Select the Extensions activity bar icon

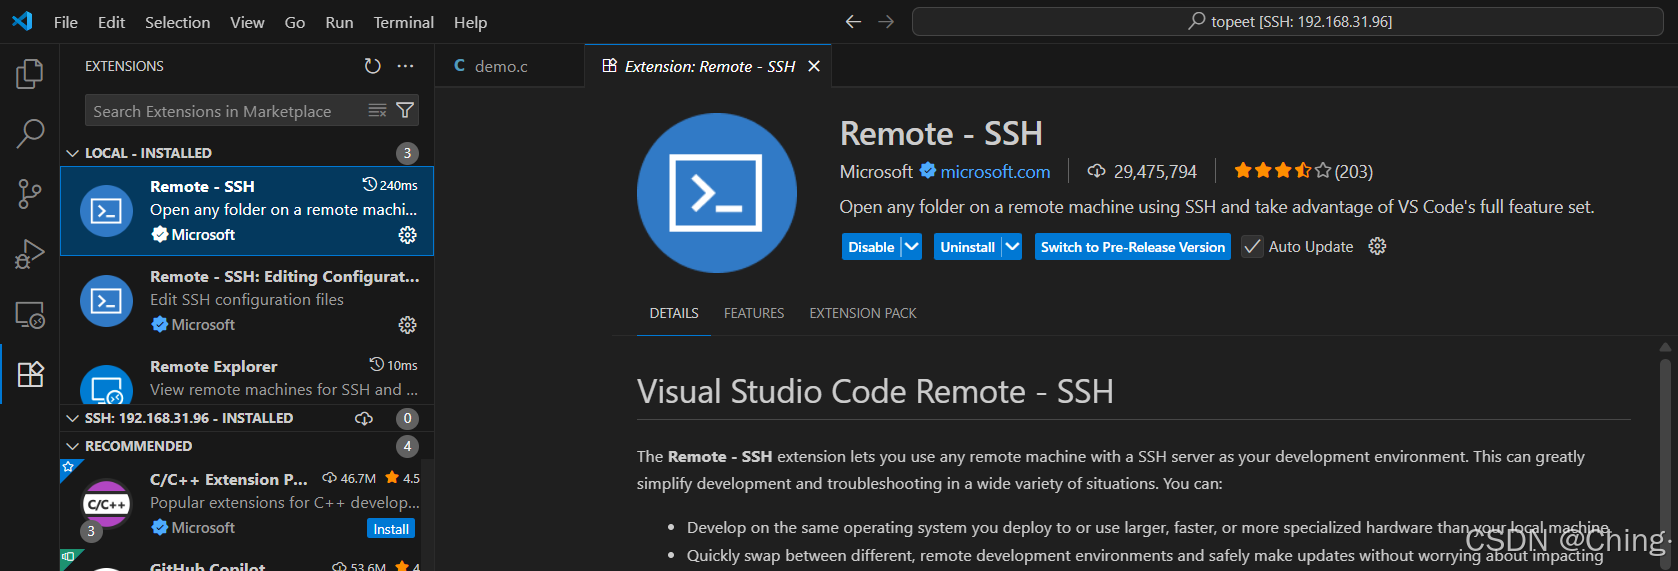[x=30, y=374]
